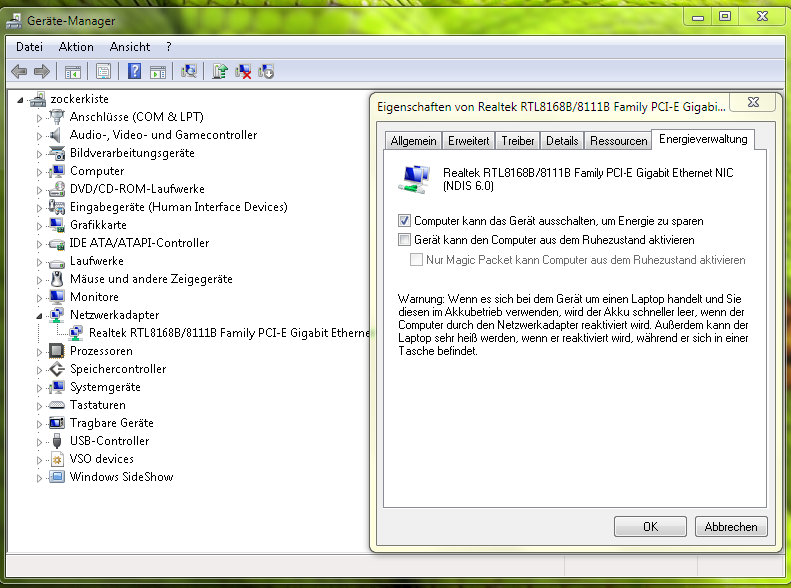Minimize the Geräte-Manager window
Image resolution: width=791 pixels, height=588 pixels.
click(x=698, y=17)
